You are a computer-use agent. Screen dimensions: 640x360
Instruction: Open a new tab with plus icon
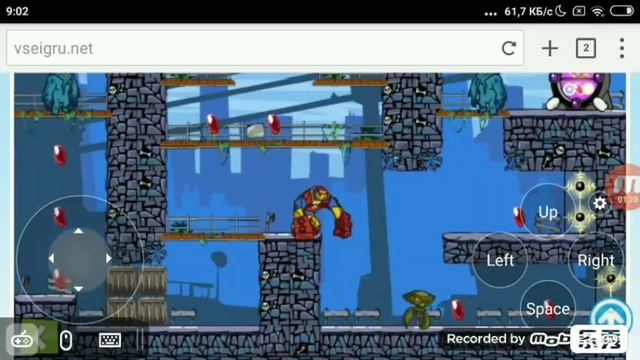click(x=550, y=49)
